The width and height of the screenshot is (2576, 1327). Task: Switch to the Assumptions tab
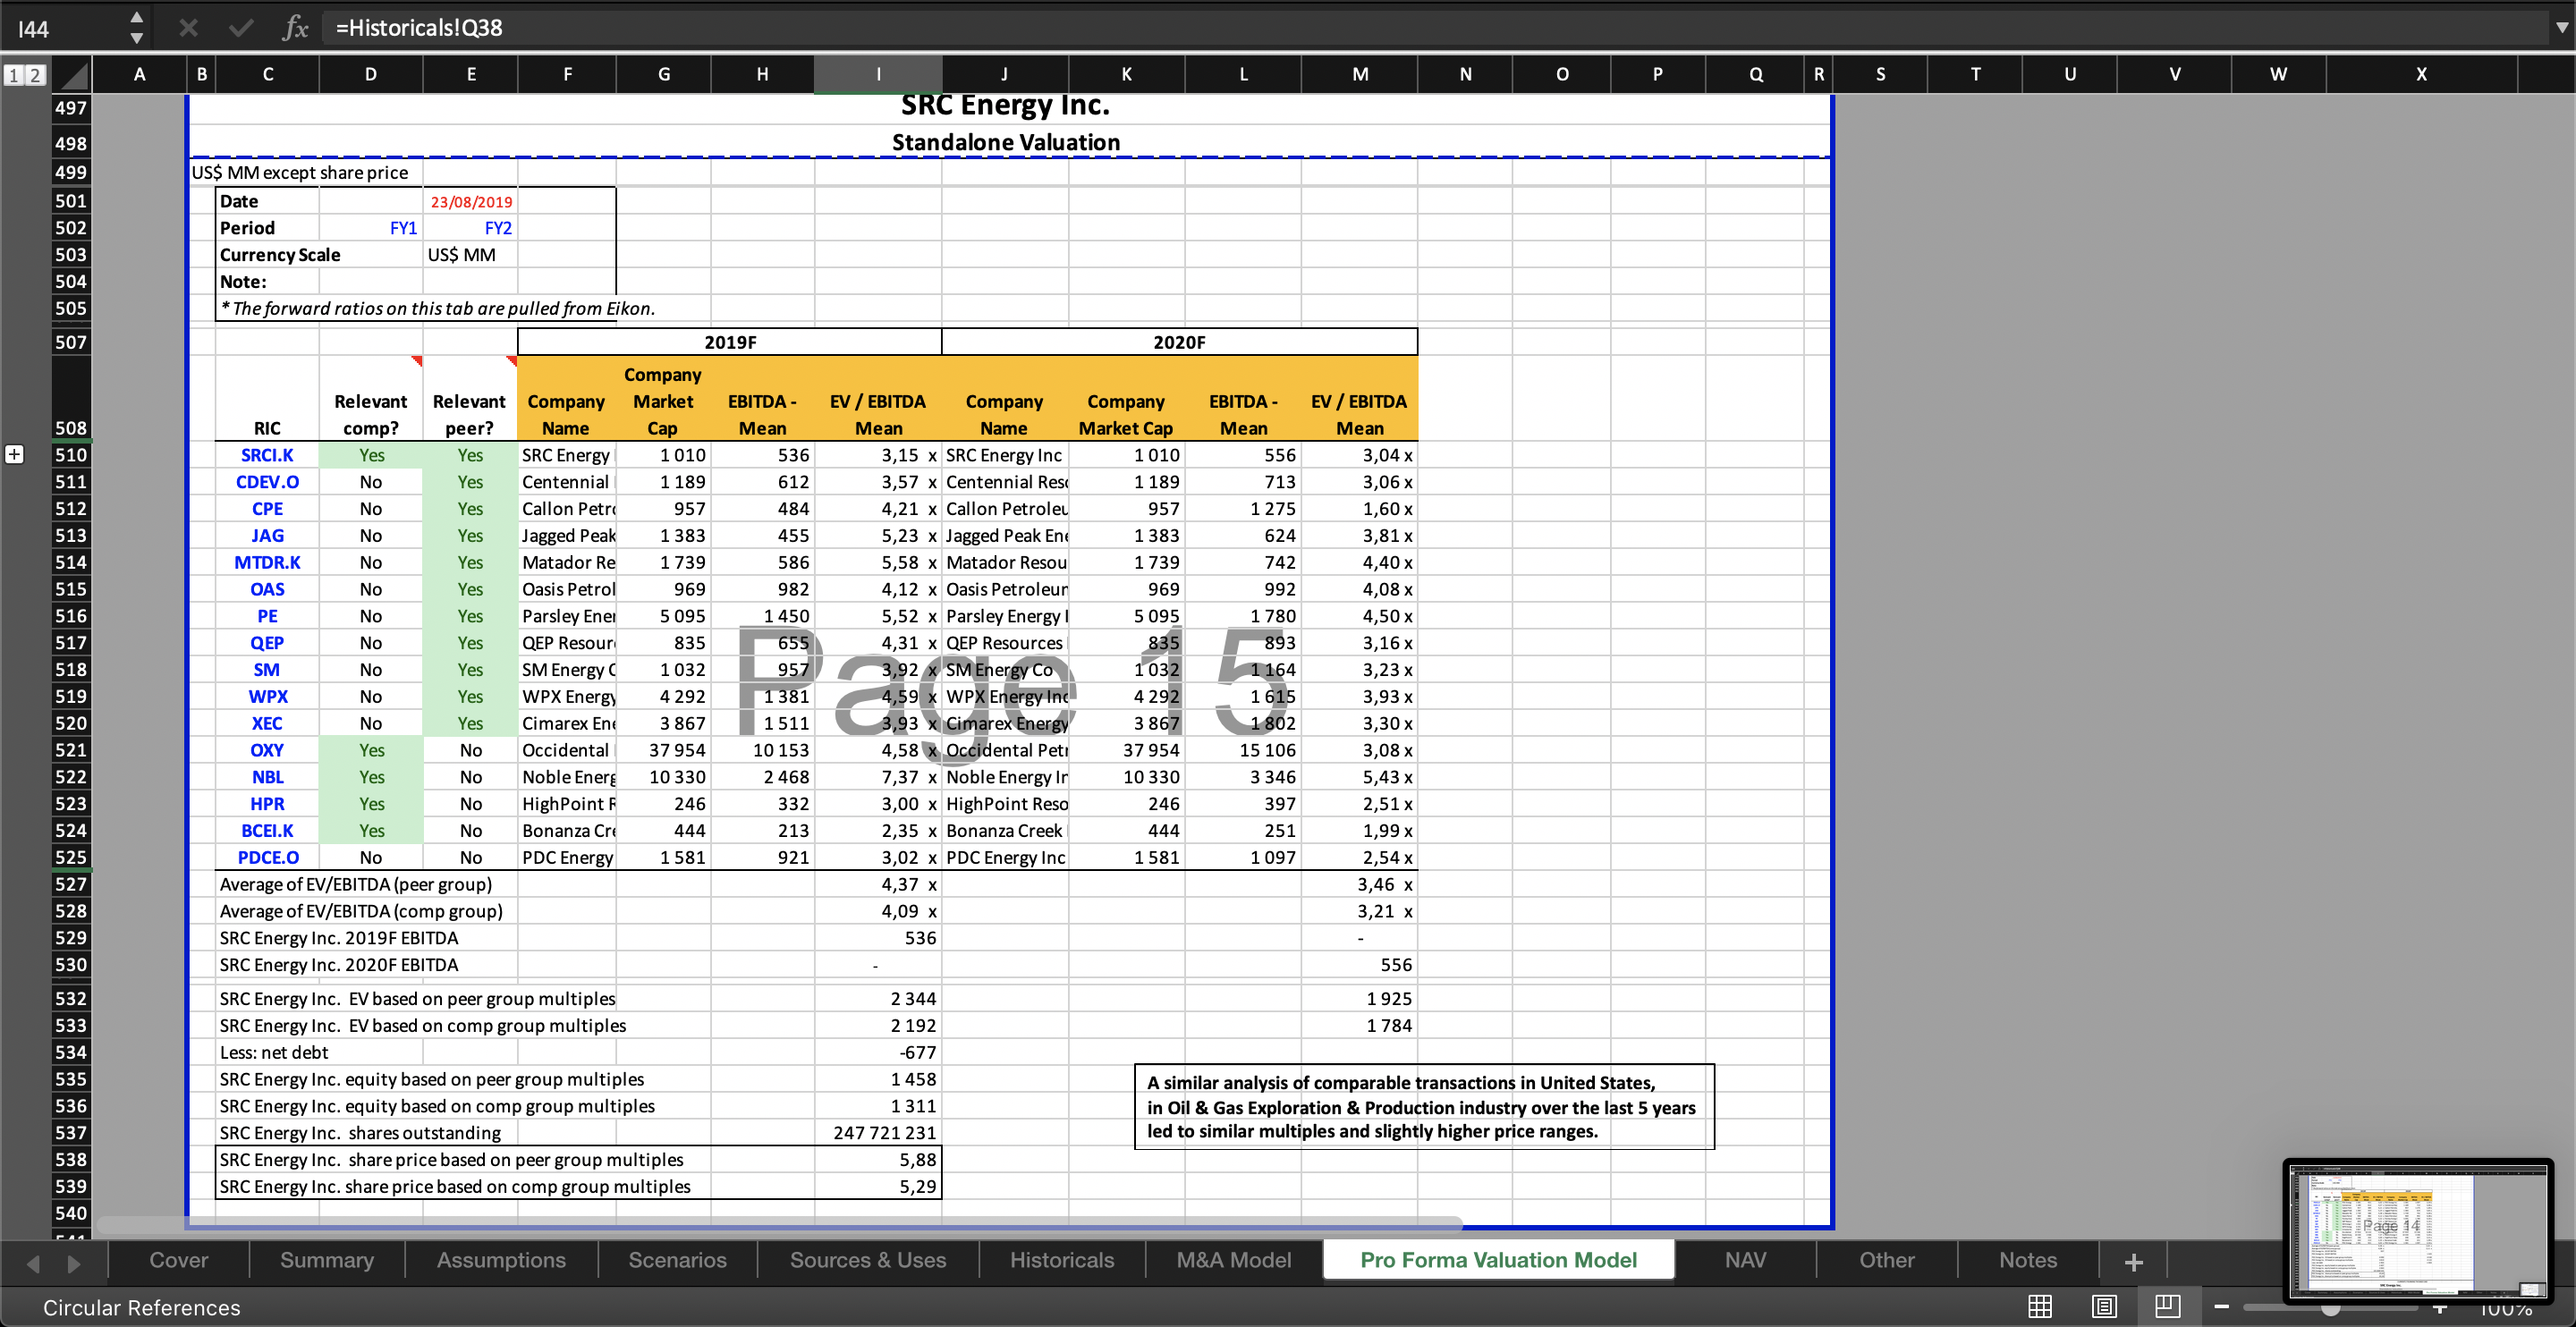(x=501, y=1260)
